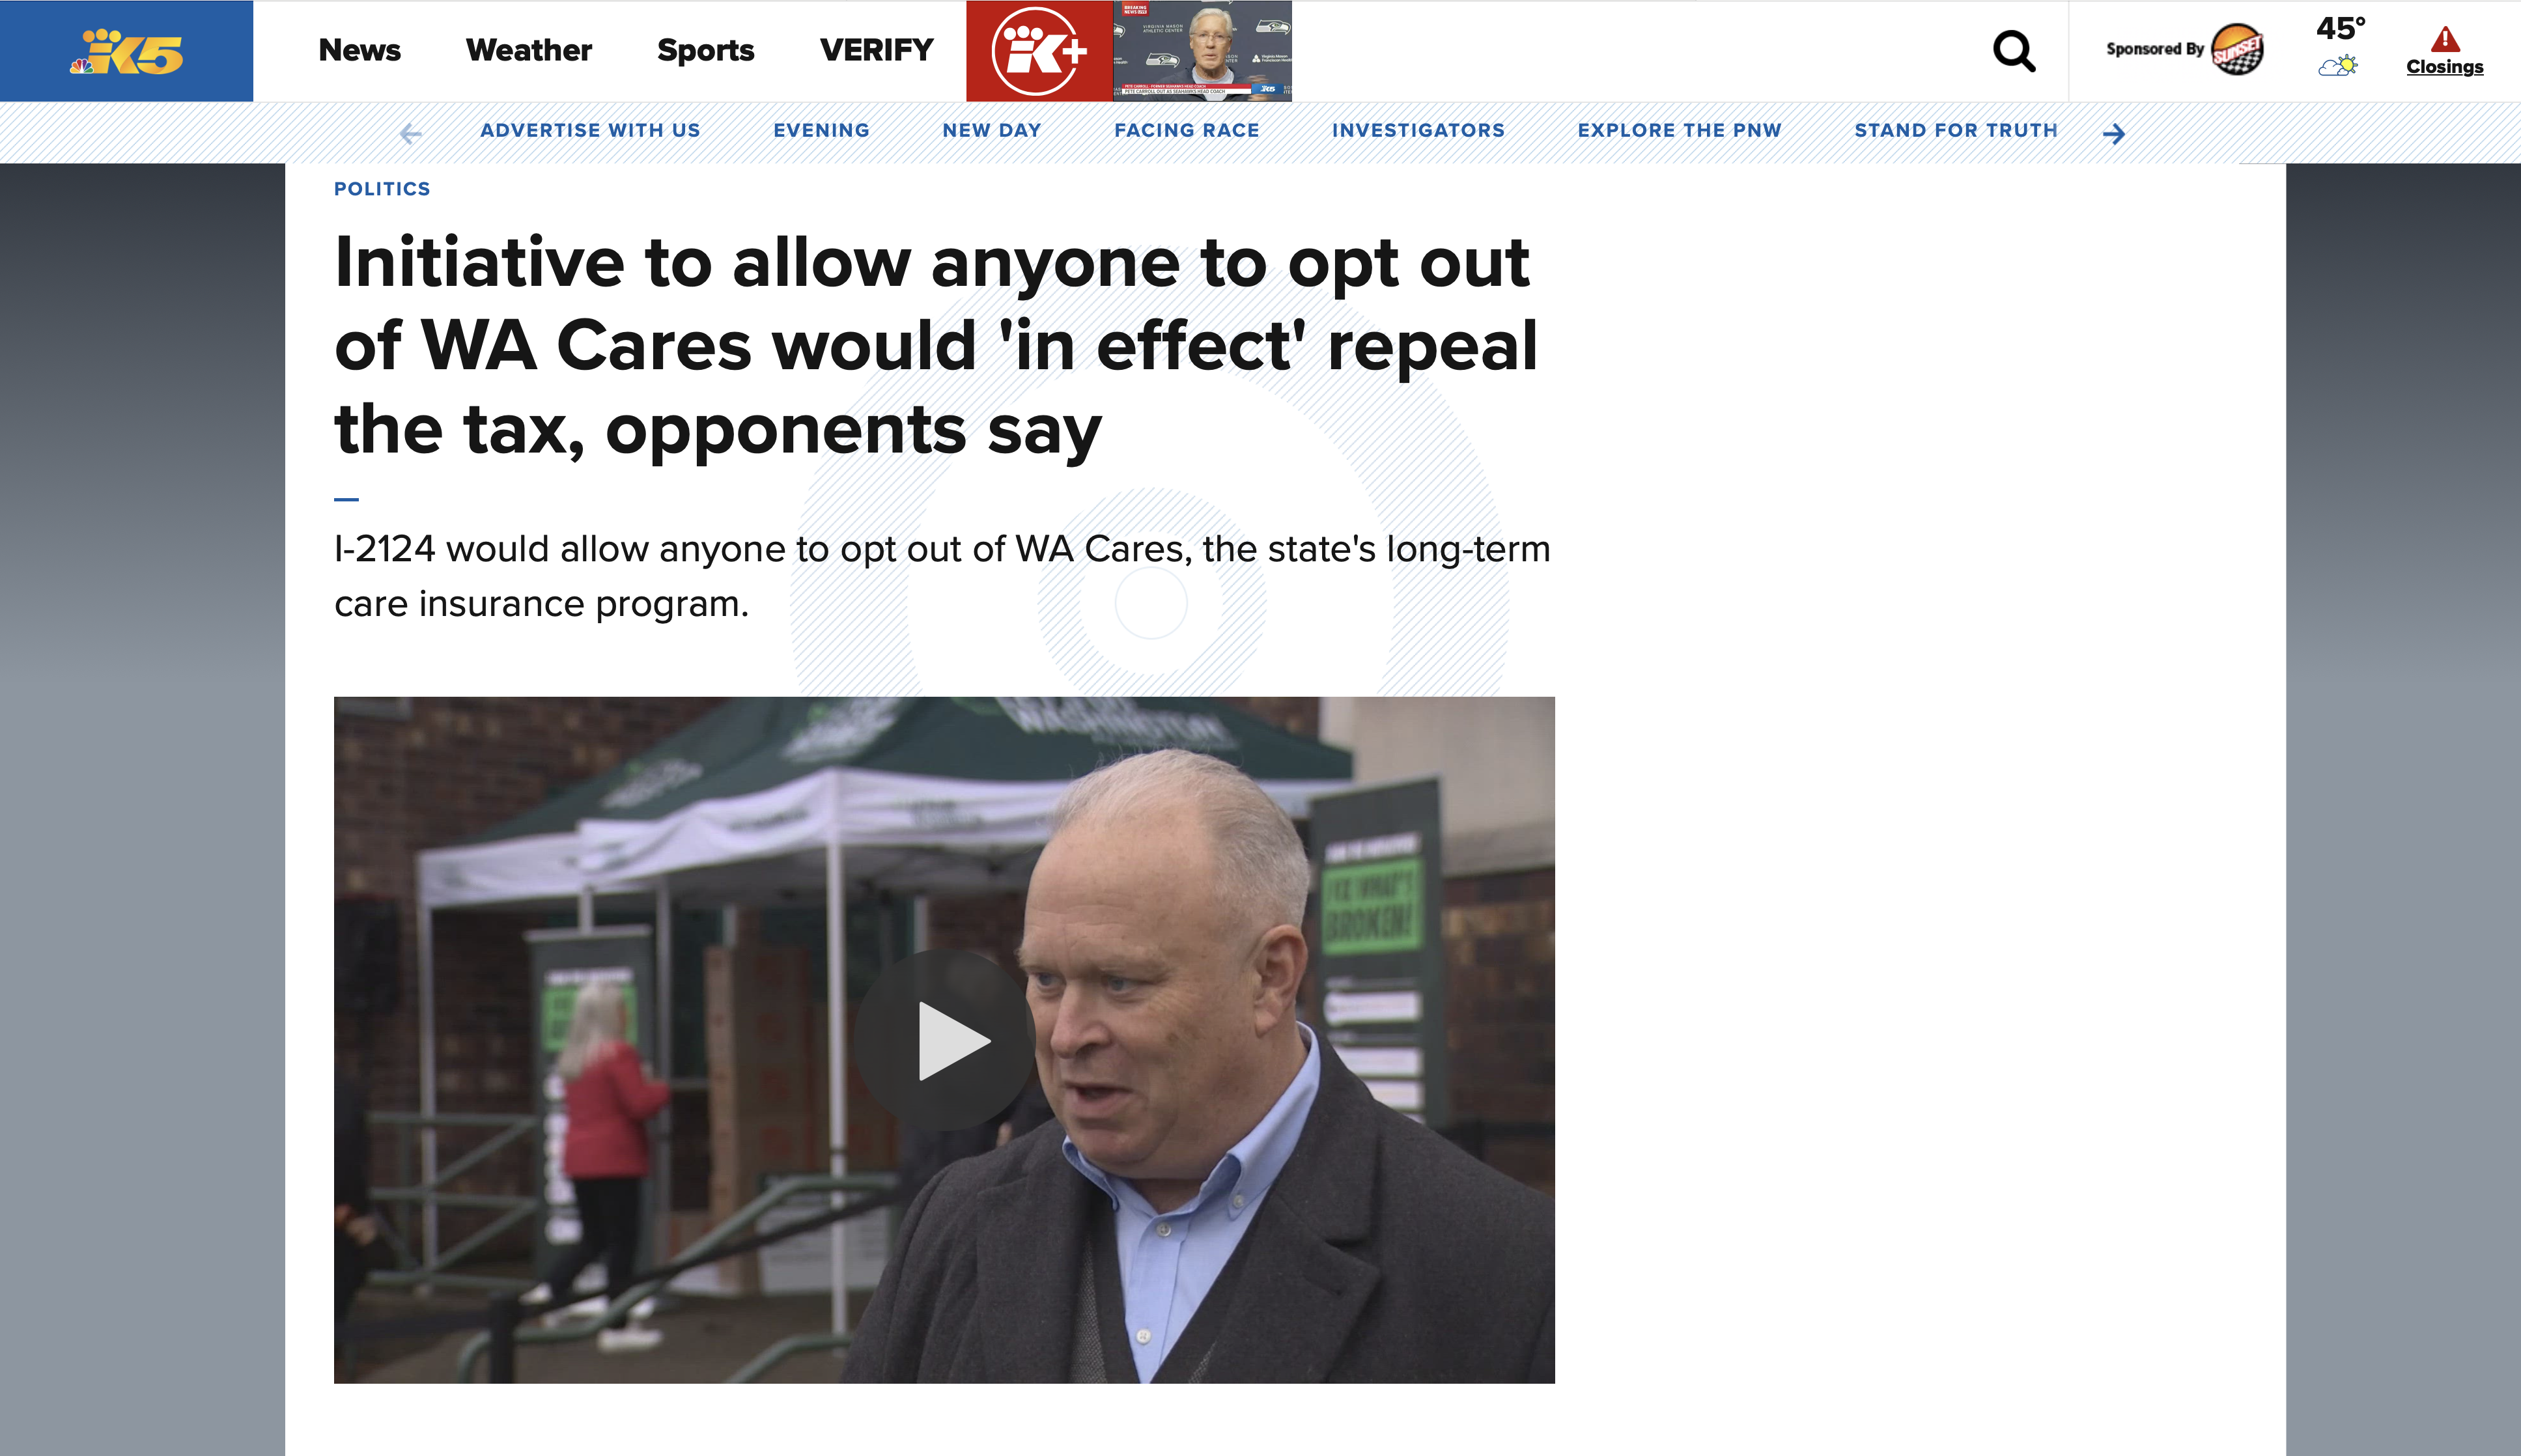Click the red Closings alert icon
Screen dimensions: 2521x1456
click(2445, 39)
